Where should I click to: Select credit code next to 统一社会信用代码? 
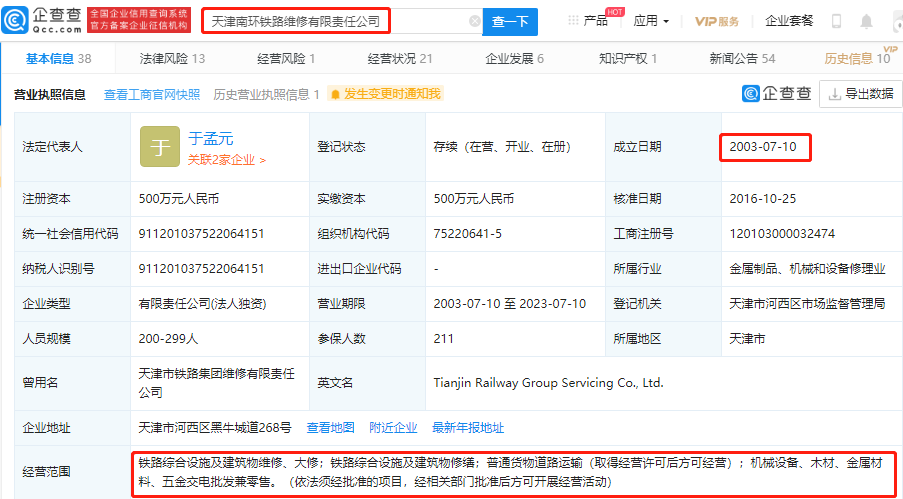[202, 234]
